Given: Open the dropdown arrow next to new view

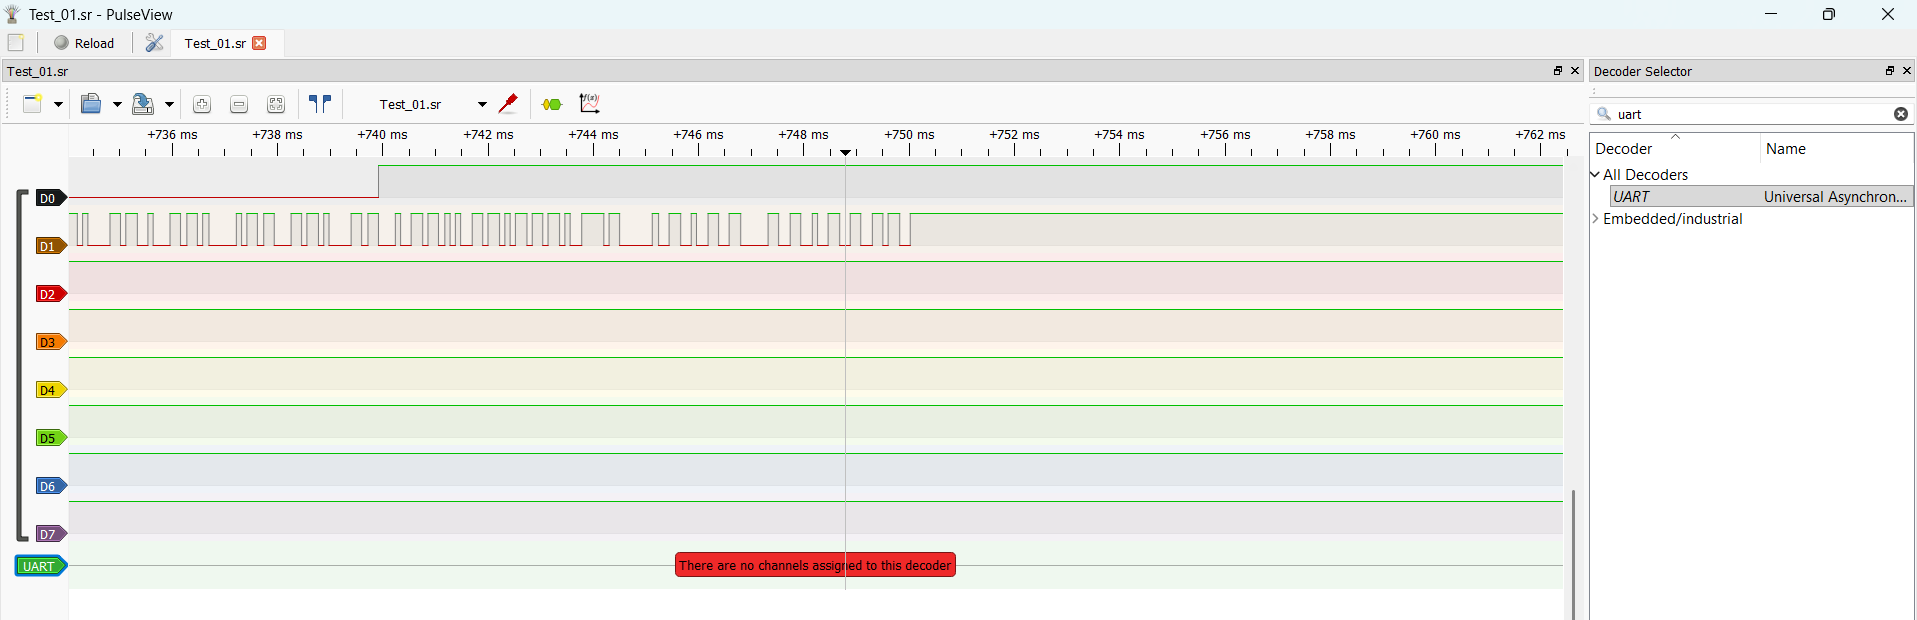Looking at the screenshot, I should click(x=58, y=104).
